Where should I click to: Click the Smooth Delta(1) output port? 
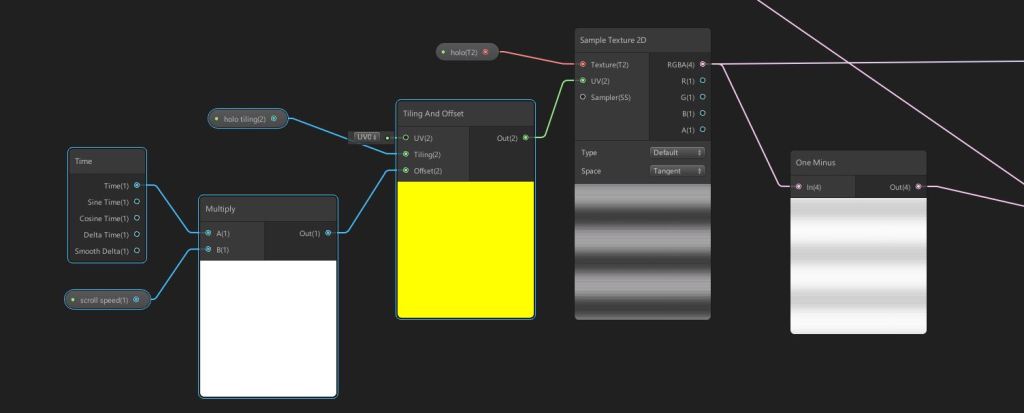pyautogui.click(x=137, y=251)
